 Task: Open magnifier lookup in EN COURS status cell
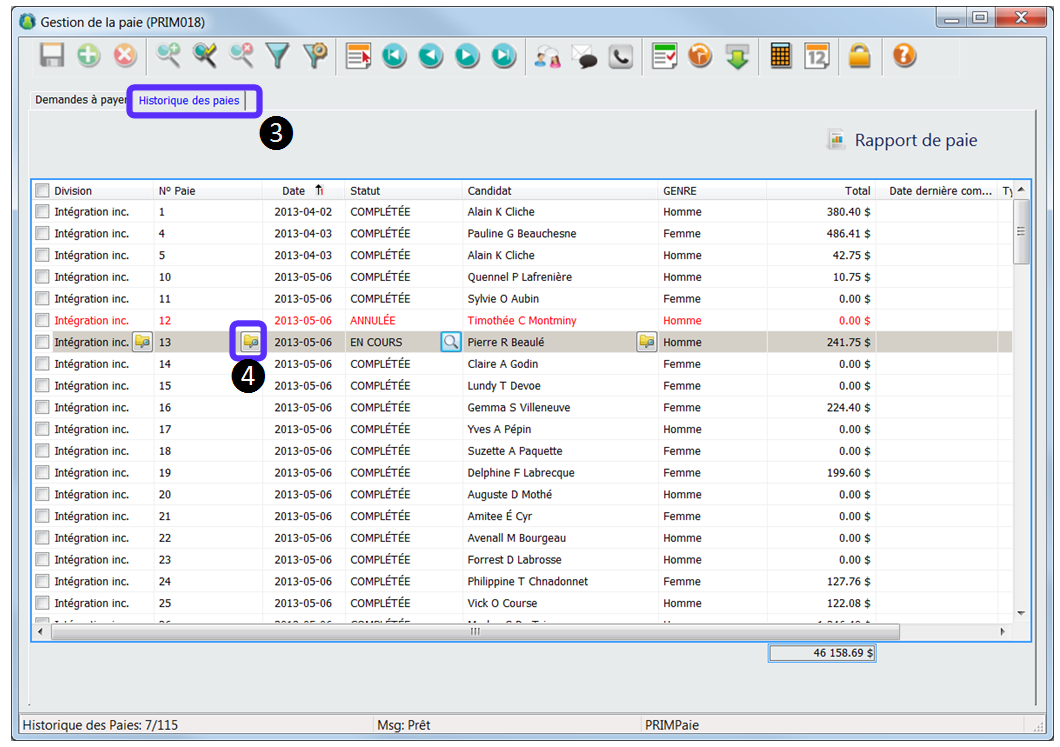[x=451, y=342]
